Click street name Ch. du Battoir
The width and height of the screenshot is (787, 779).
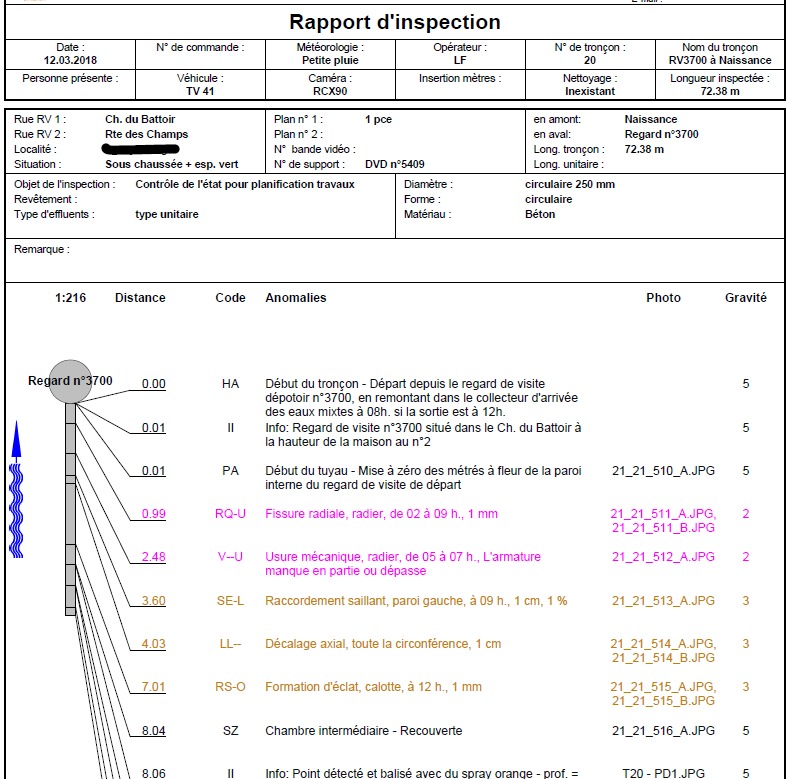tap(140, 119)
